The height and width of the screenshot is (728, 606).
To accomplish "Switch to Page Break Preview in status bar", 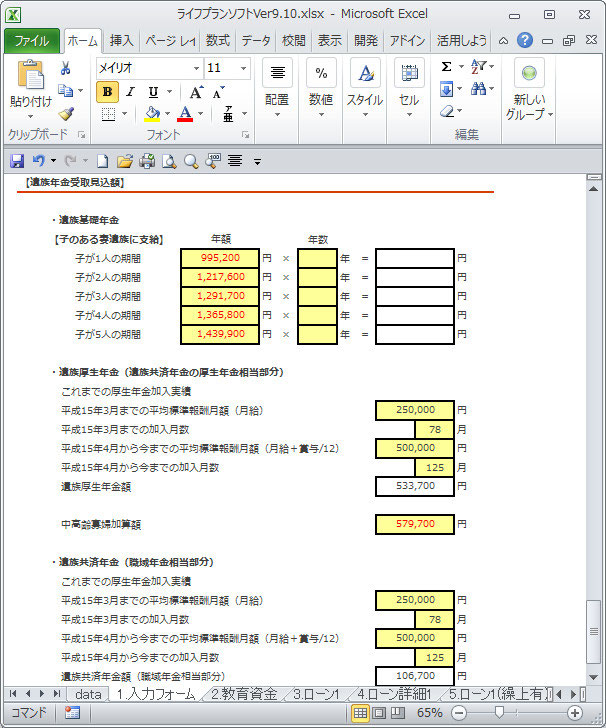I will click(x=397, y=713).
